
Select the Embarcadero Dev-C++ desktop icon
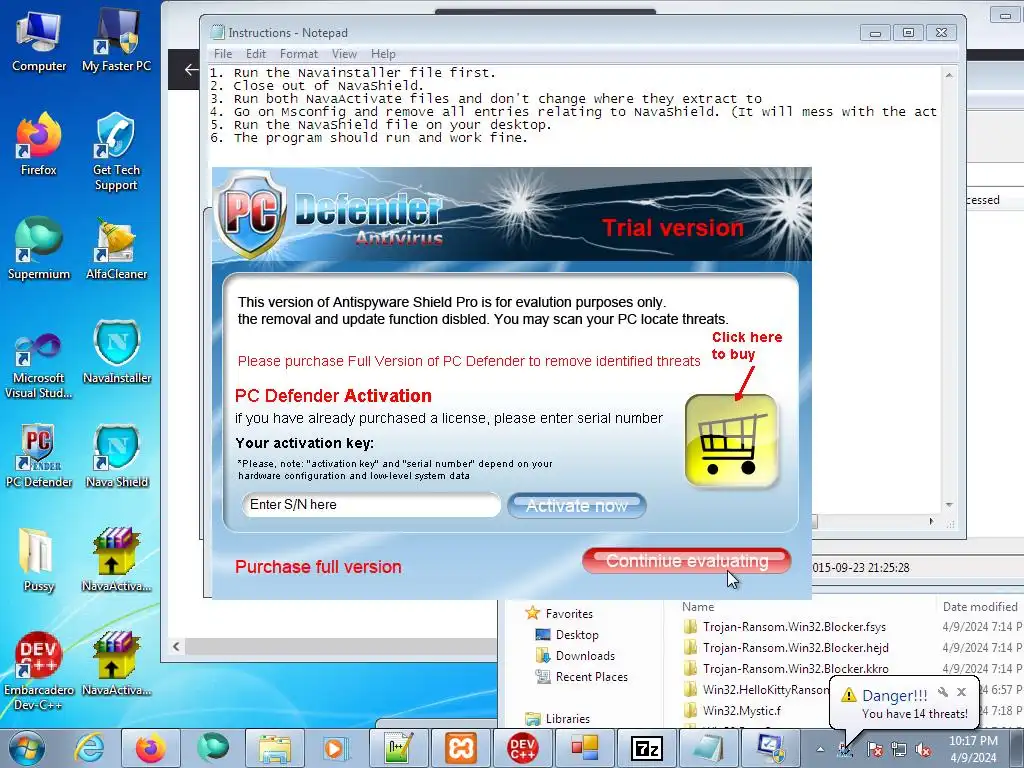point(39,671)
